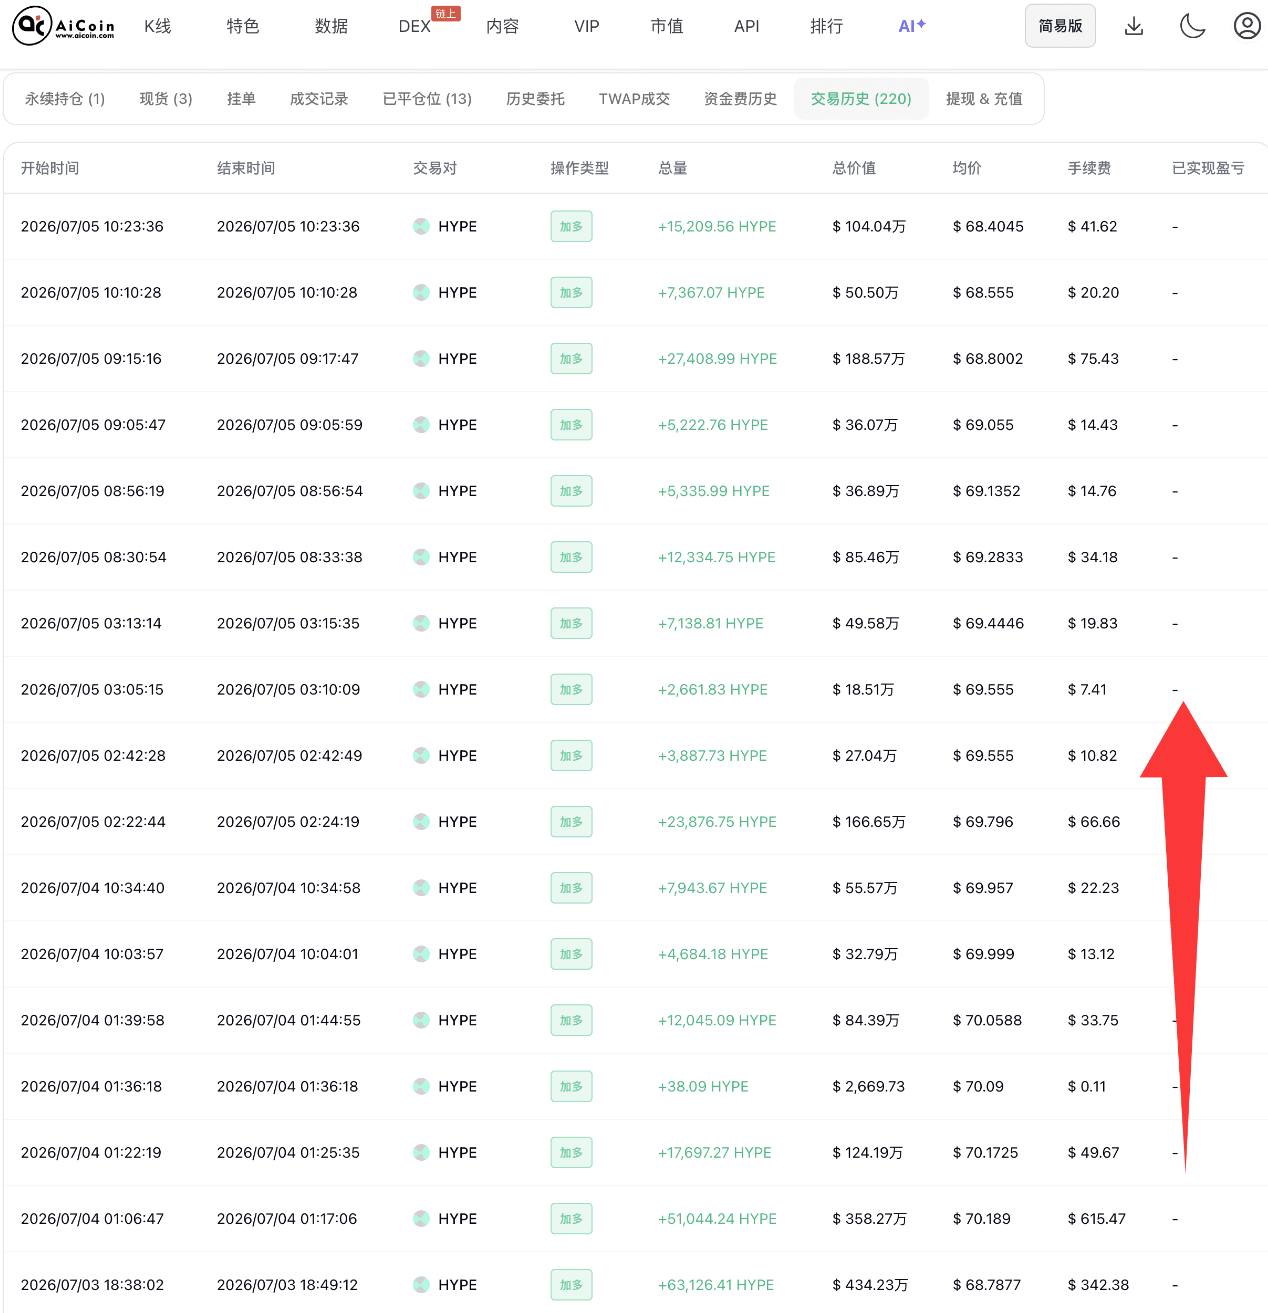Viewport: 1268px width, 1313px height.
Task: Click average price $ 69.2833
Action: 988,558
